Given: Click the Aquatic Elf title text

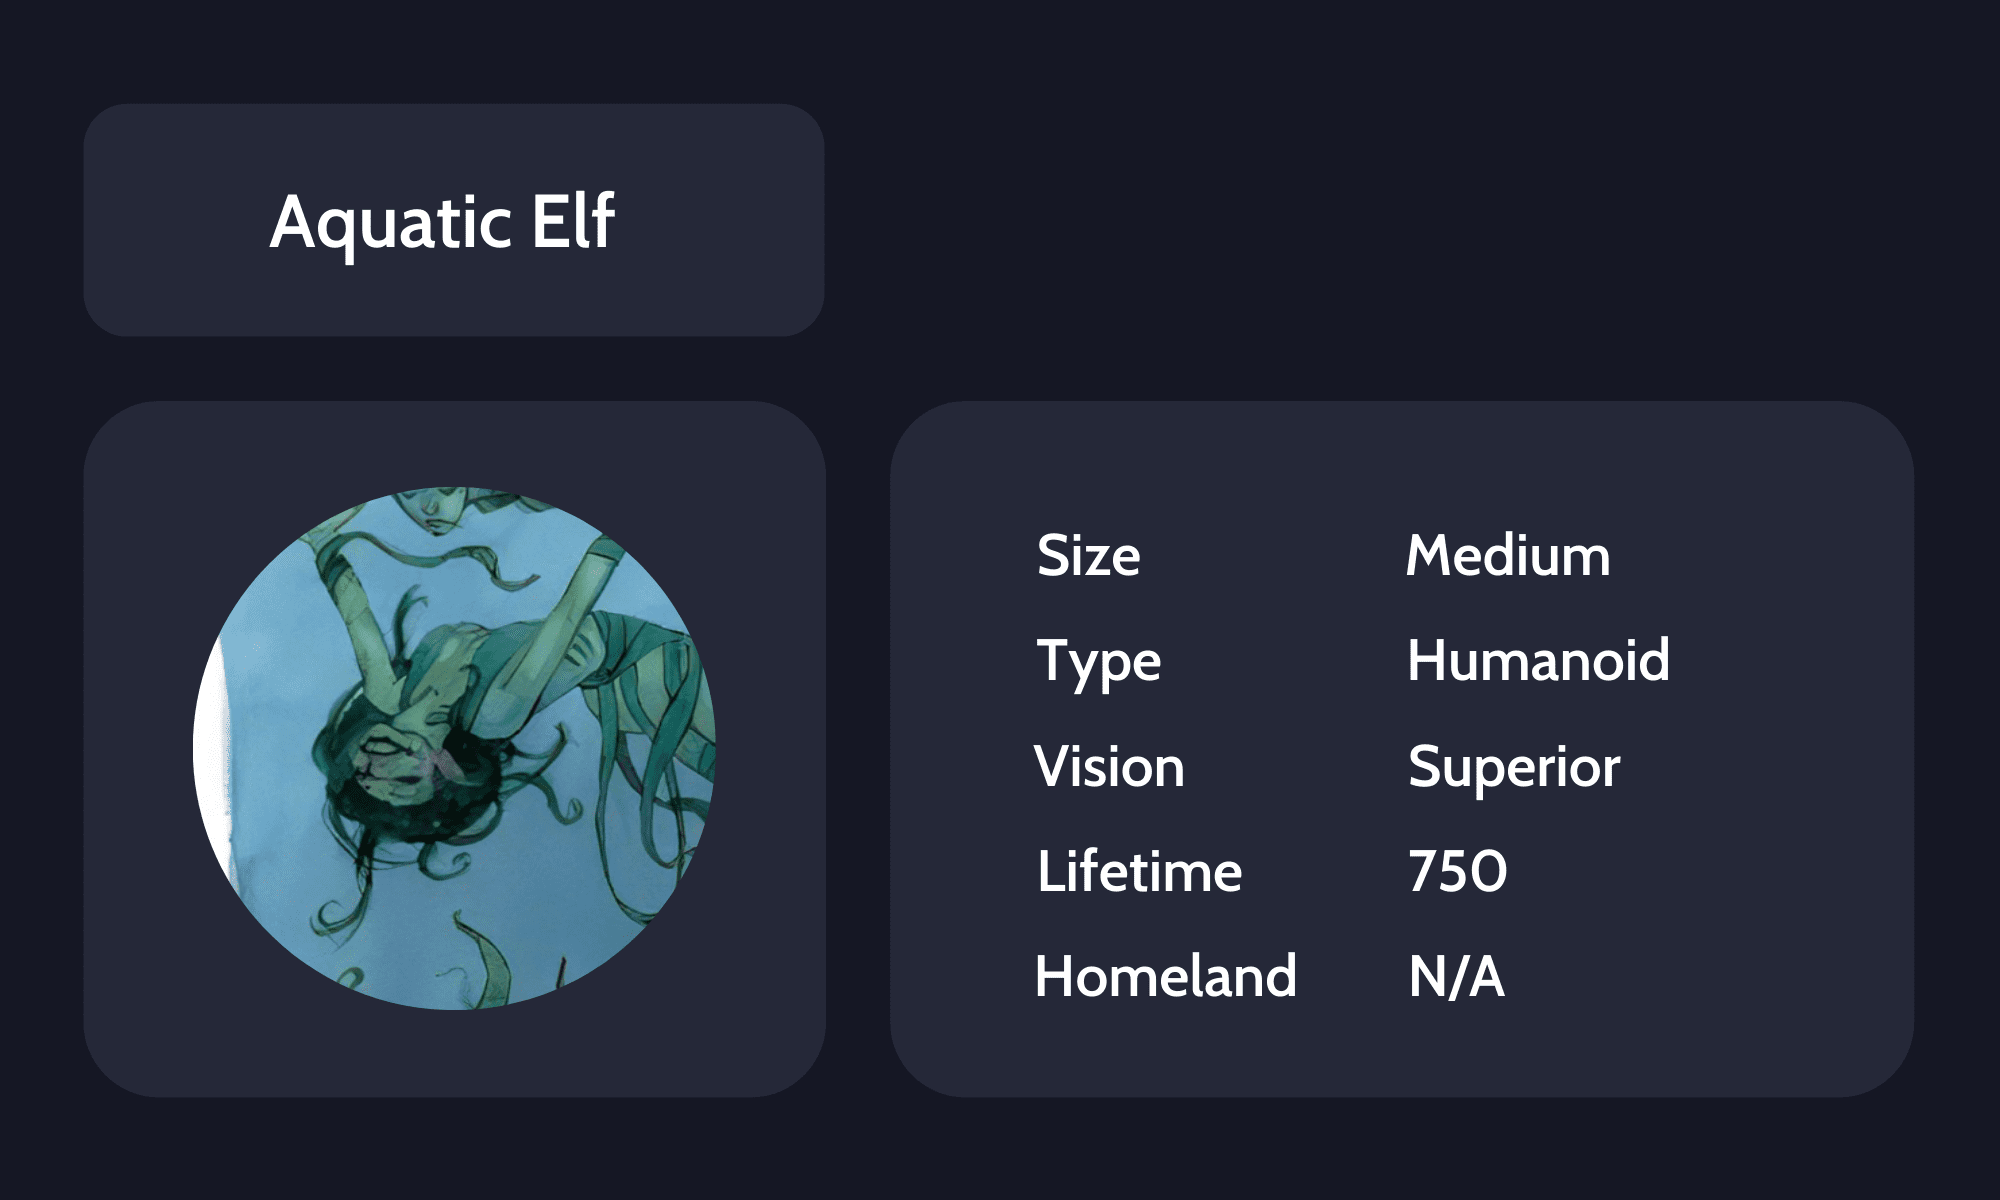Looking at the screenshot, I should point(442,222).
